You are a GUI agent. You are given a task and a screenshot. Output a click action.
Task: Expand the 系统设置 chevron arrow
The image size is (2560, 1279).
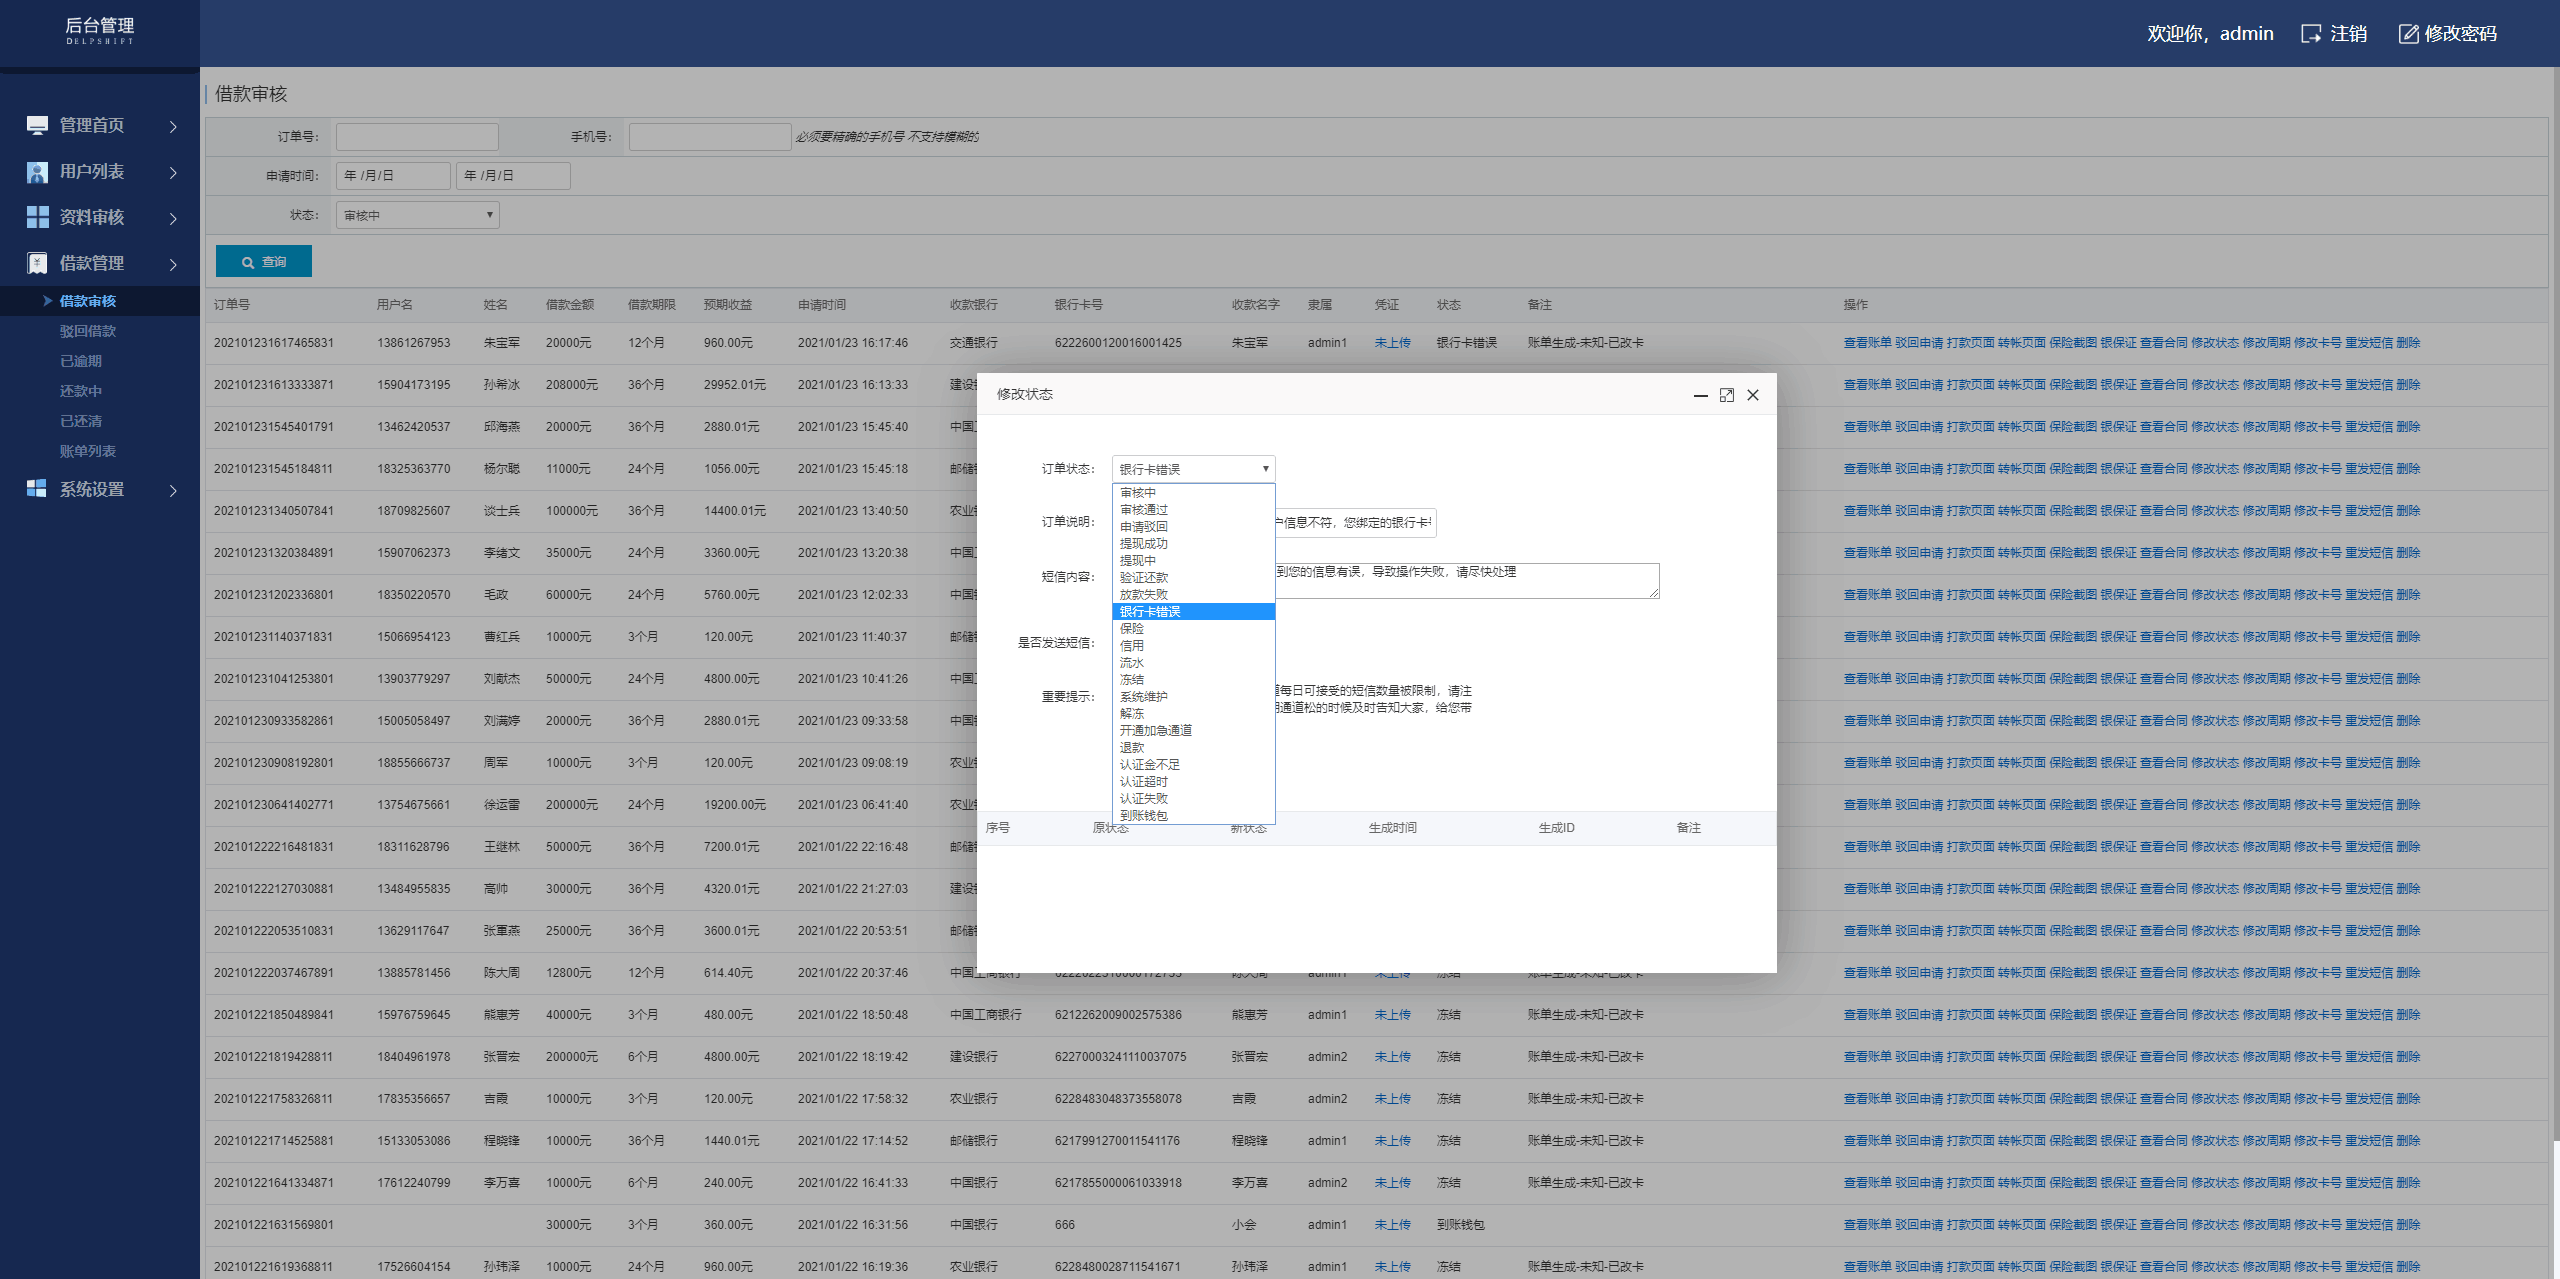[x=173, y=490]
